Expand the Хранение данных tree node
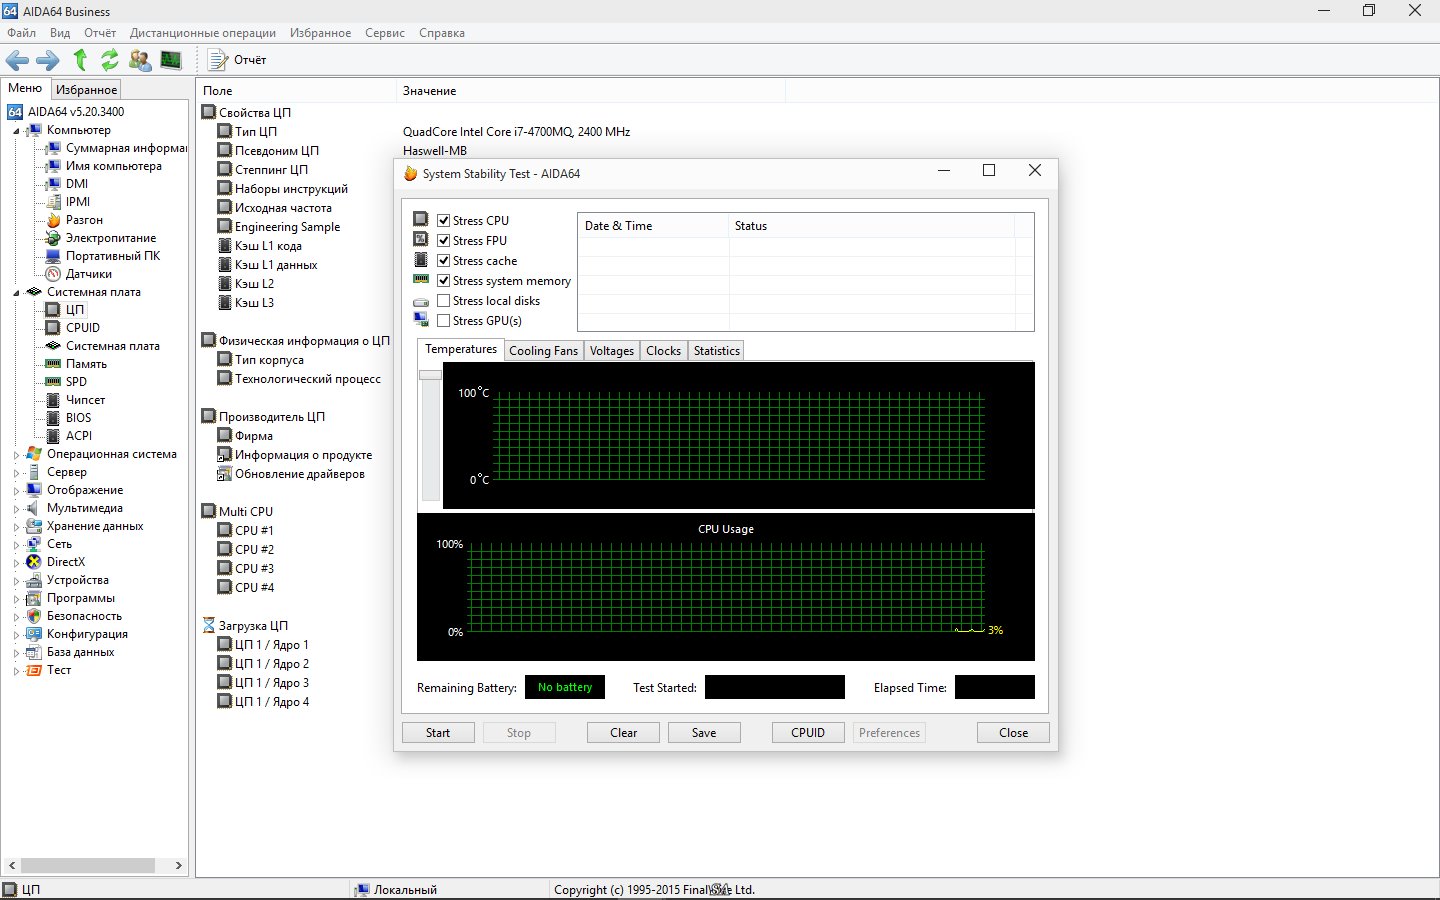The width and height of the screenshot is (1440, 900). (x=16, y=527)
